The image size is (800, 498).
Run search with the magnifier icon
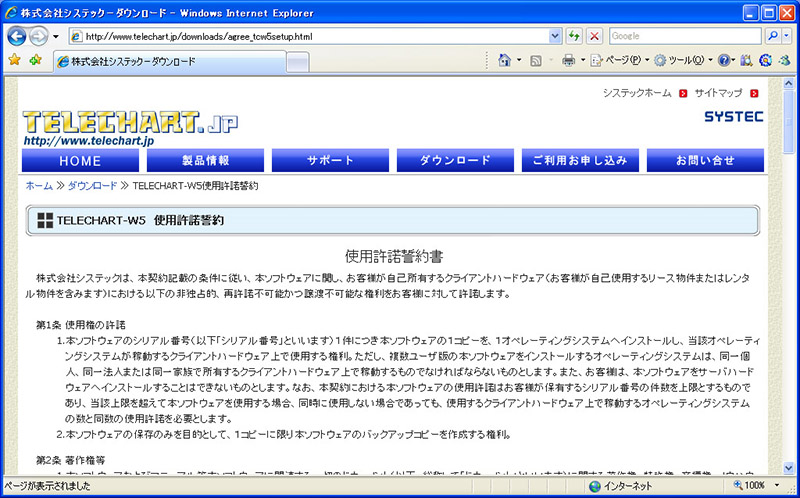(x=773, y=36)
